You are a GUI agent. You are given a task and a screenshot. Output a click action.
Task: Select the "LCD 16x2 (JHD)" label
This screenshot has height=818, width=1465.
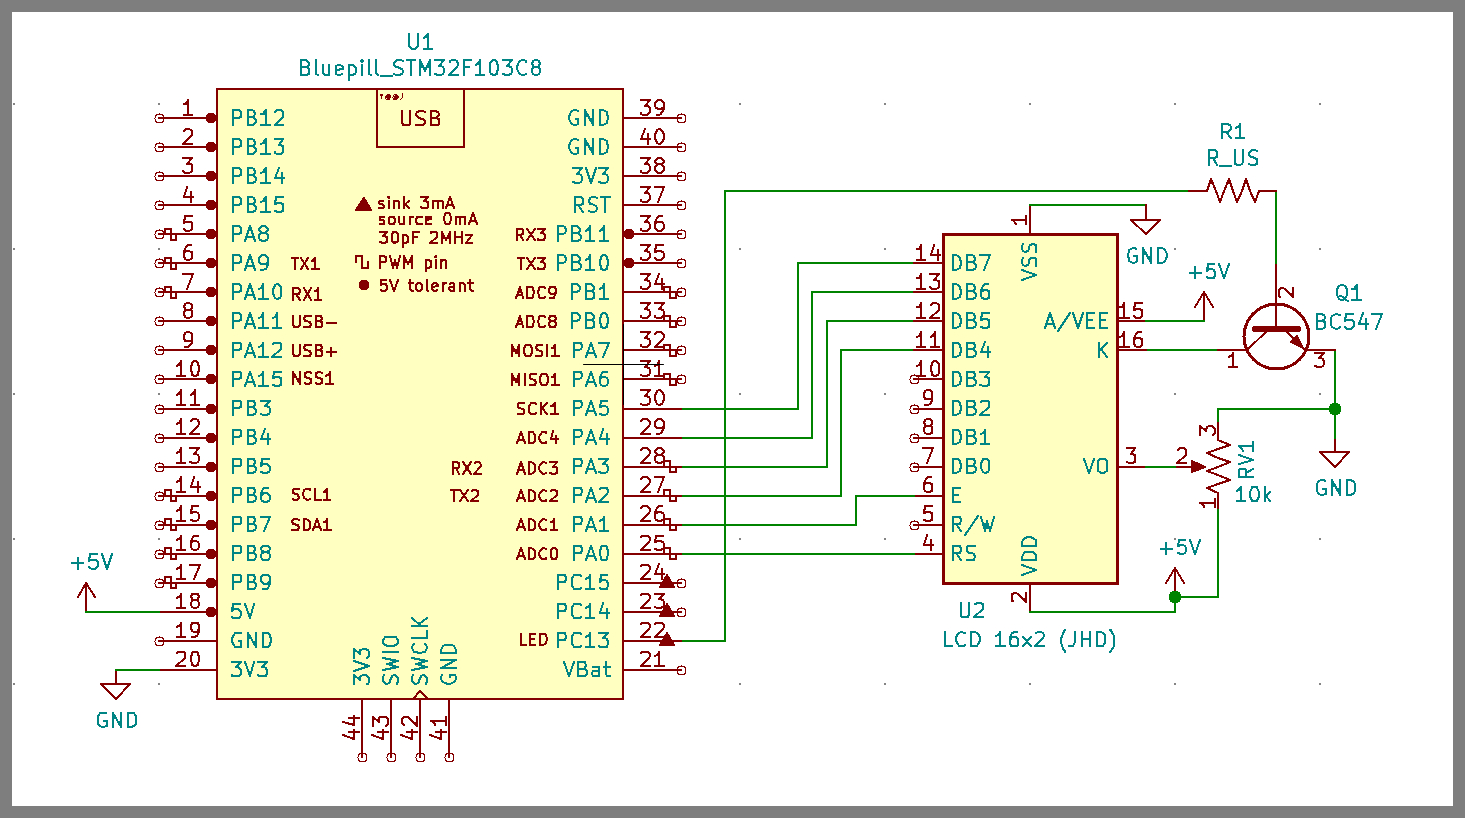tap(1029, 640)
